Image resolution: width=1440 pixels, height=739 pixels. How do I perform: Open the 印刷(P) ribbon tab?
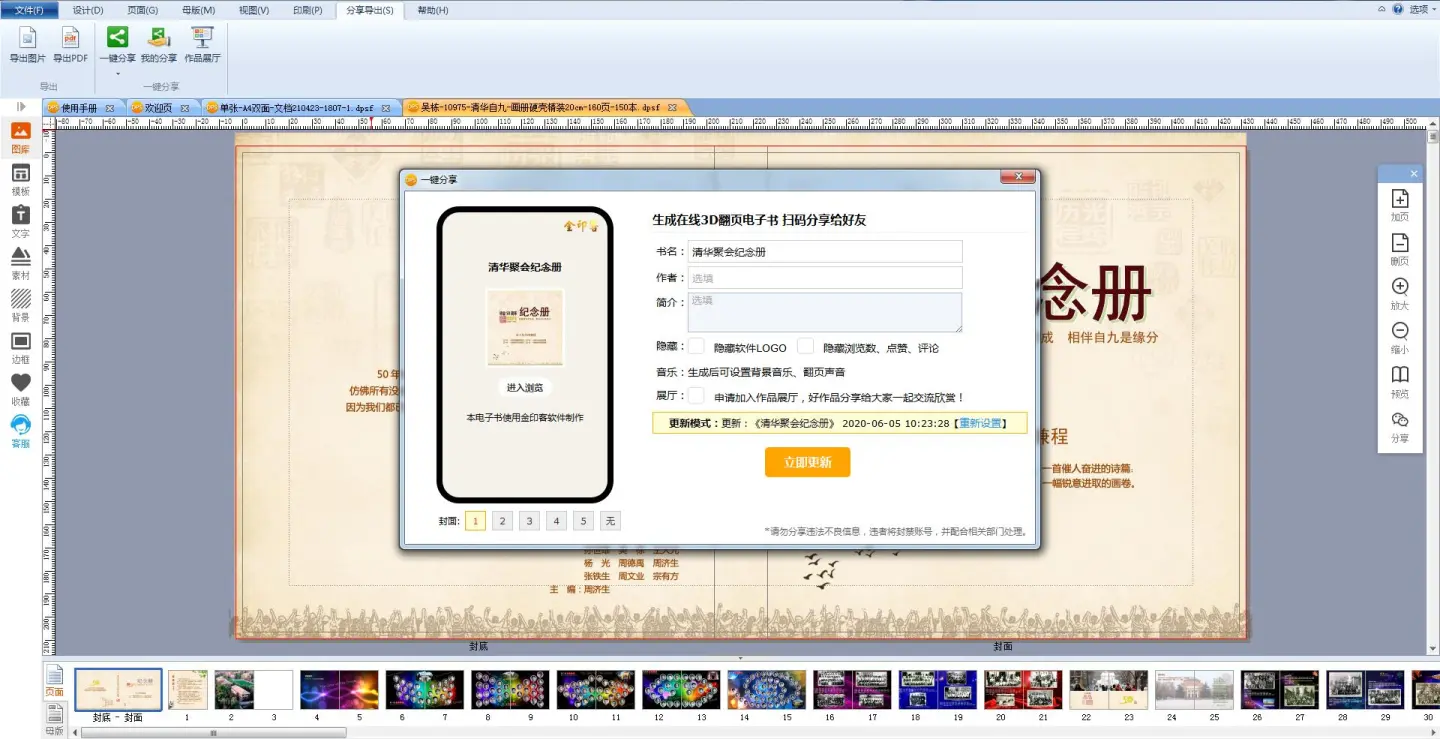point(307,10)
